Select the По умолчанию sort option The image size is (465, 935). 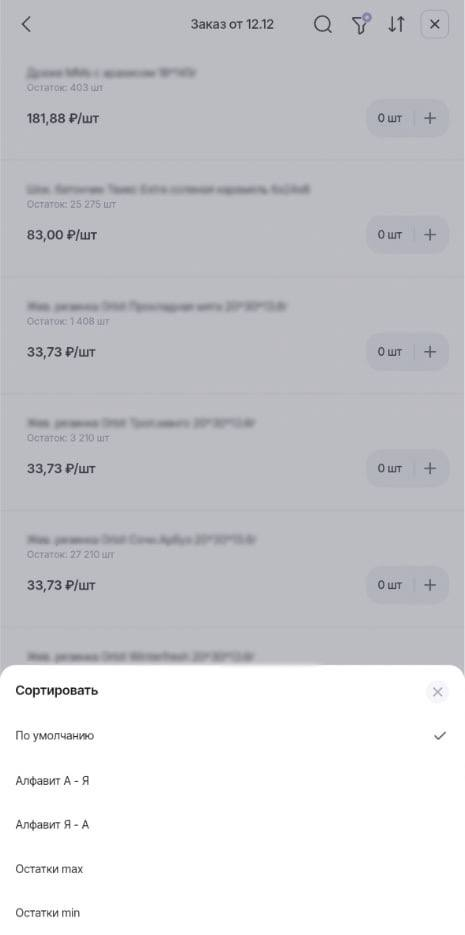pyautogui.click(x=232, y=736)
